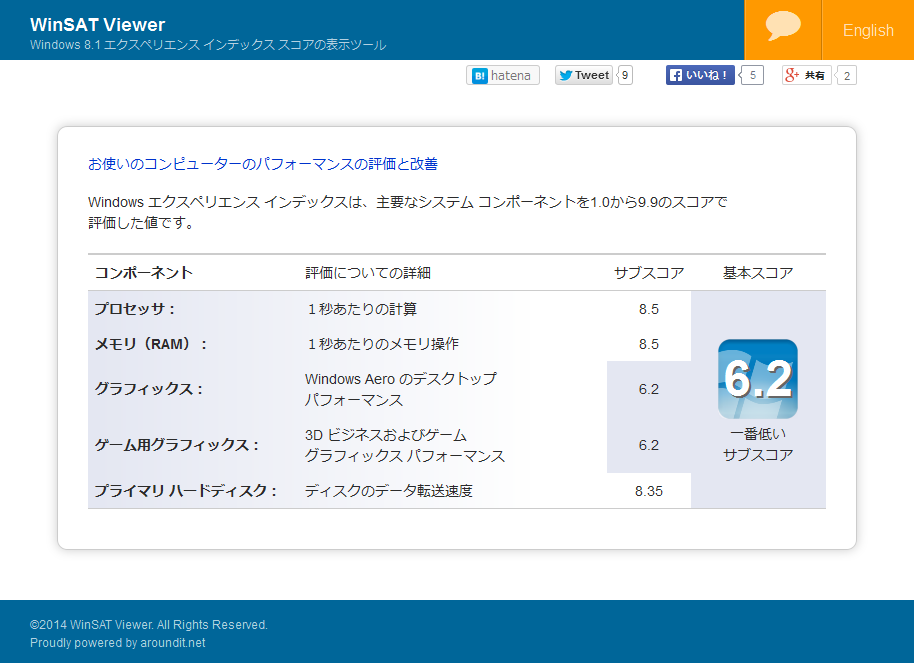Open the tweet count bubble showing 9
The image size is (914, 663).
click(625, 75)
